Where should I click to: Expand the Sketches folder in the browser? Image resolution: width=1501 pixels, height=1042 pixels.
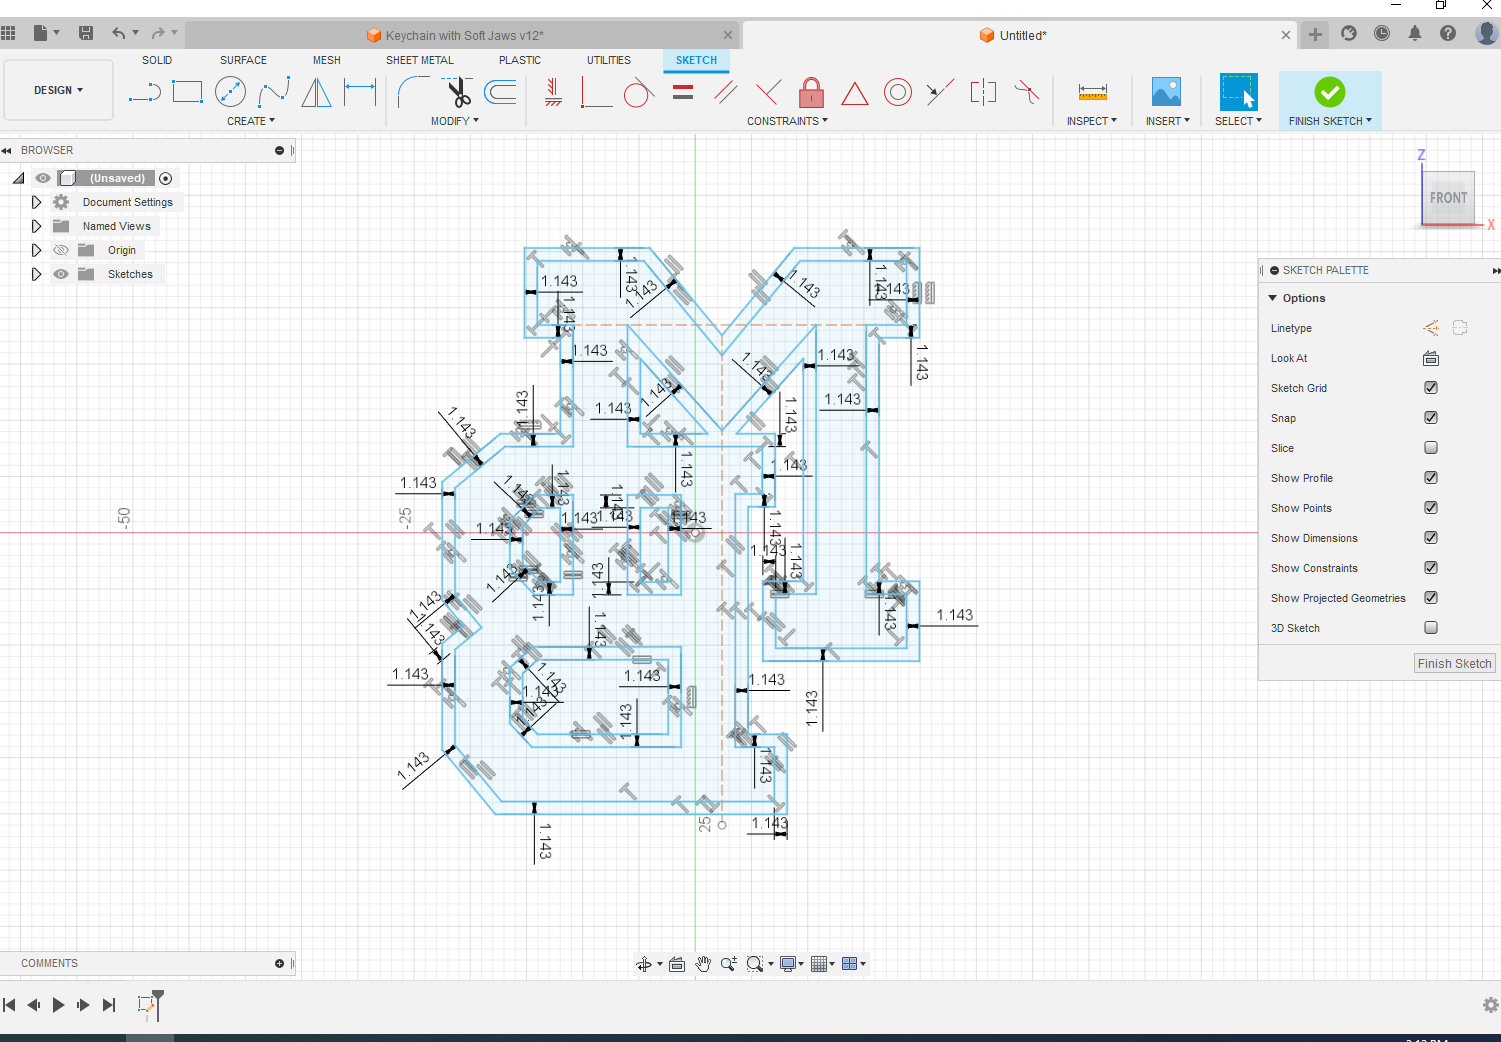[x=37, y=273]
